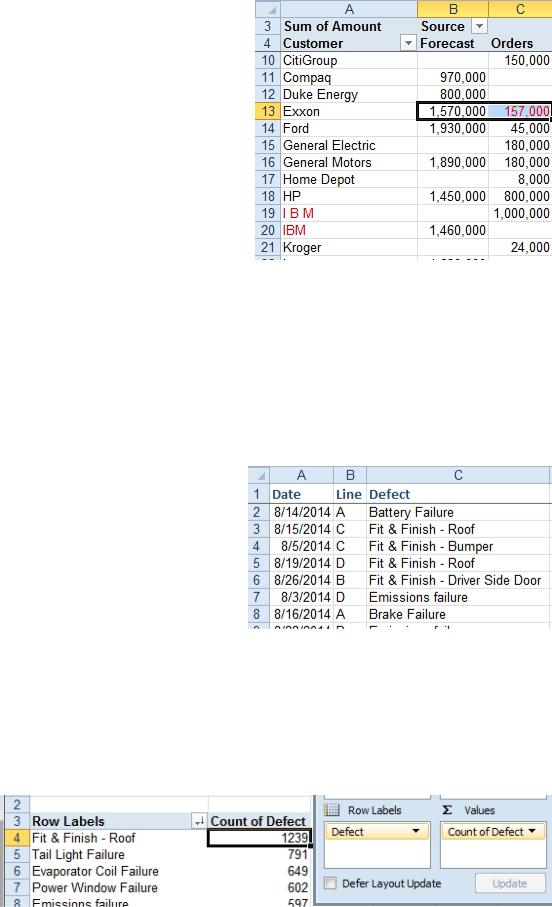
Task: Click the select-all corner beside the Date sheet
Action: [259, 475]
